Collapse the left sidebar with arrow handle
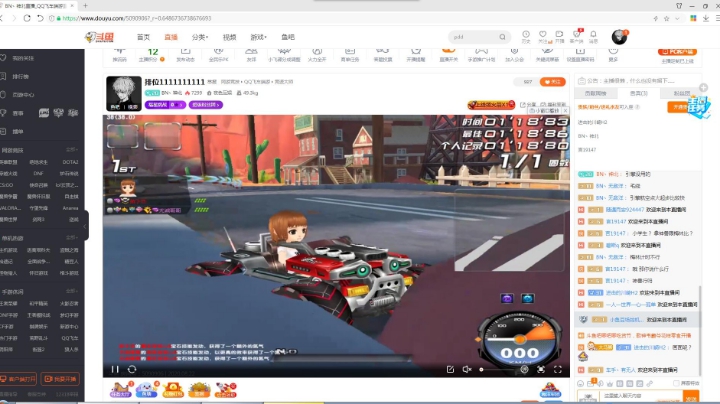This screenshot has width=720, height=404. [x=85, y=225]
